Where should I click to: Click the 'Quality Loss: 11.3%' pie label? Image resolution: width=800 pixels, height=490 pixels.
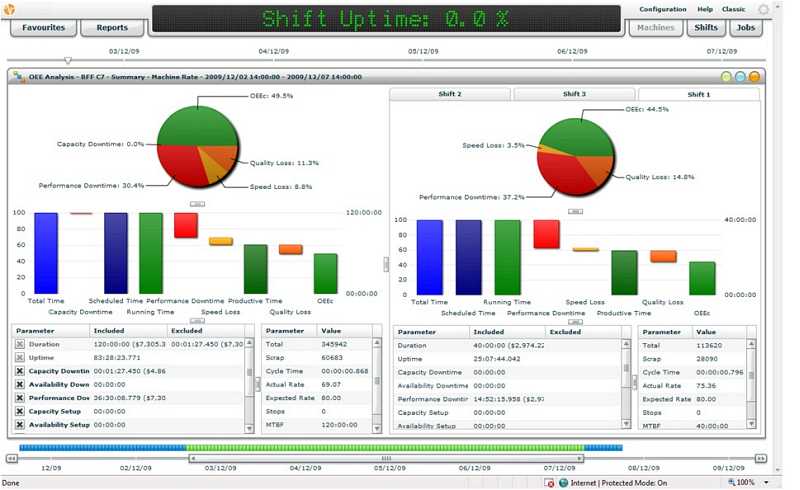pyautogui.click(x=284, y=163)
